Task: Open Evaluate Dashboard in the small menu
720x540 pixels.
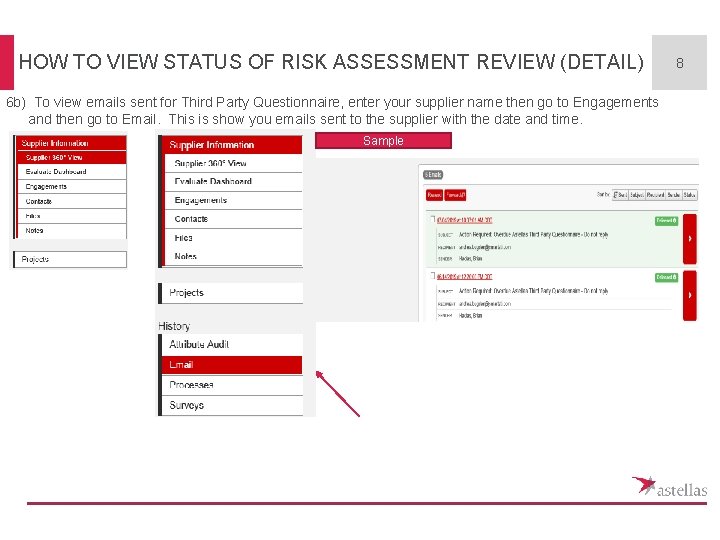Action: pyautogui.click(x=72, y=172)
